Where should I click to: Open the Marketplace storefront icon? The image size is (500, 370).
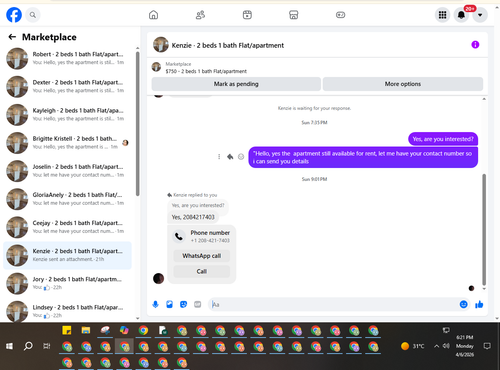click(x=294, y=15)
